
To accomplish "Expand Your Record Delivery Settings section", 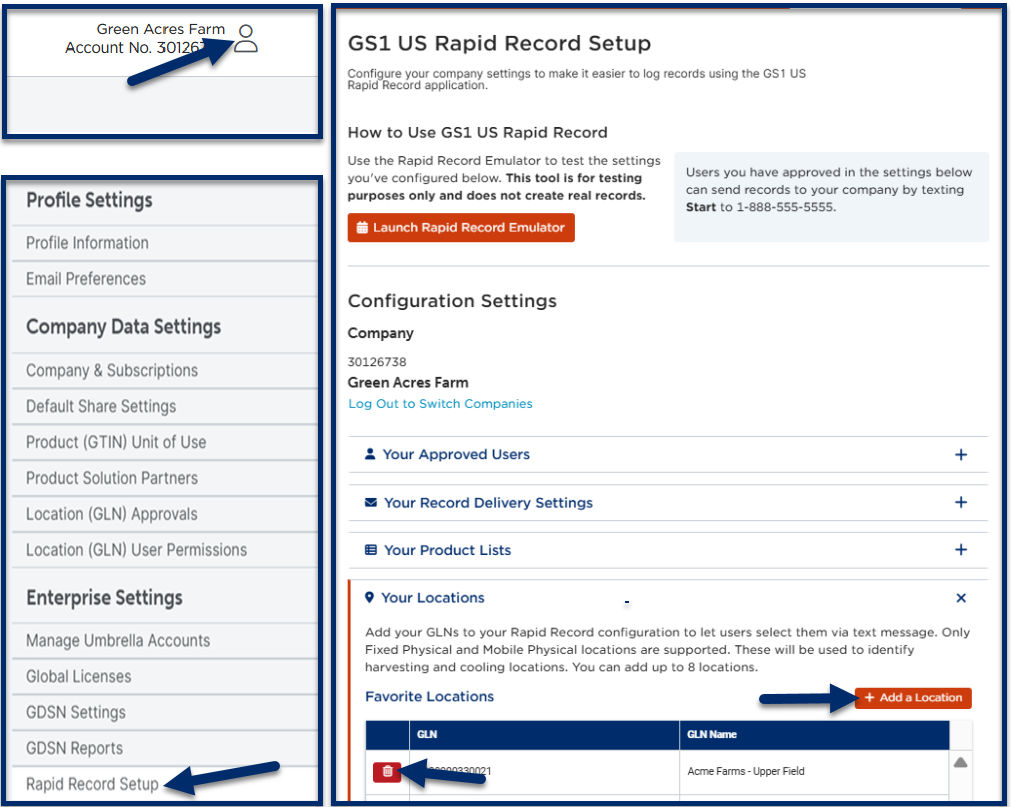I will tap(961, 502).
